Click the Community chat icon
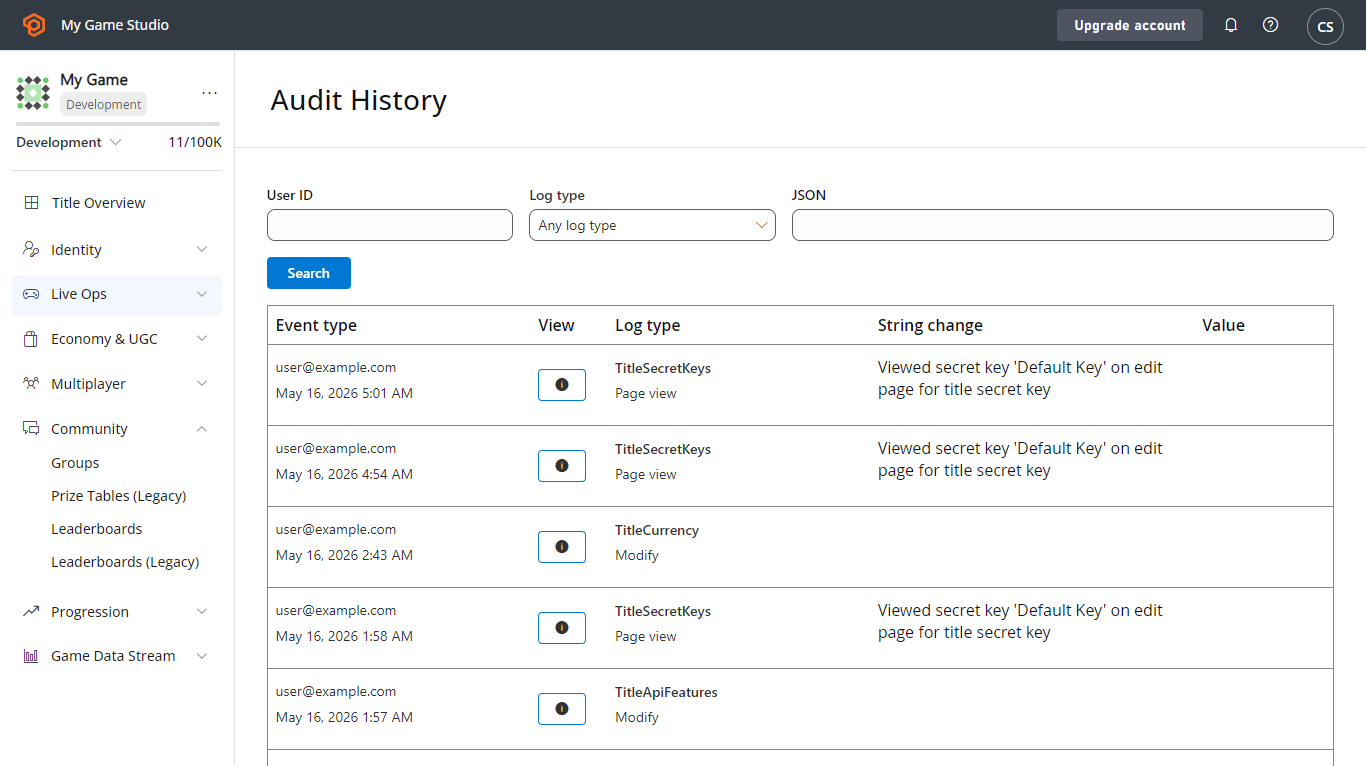 tap(31, 429)
